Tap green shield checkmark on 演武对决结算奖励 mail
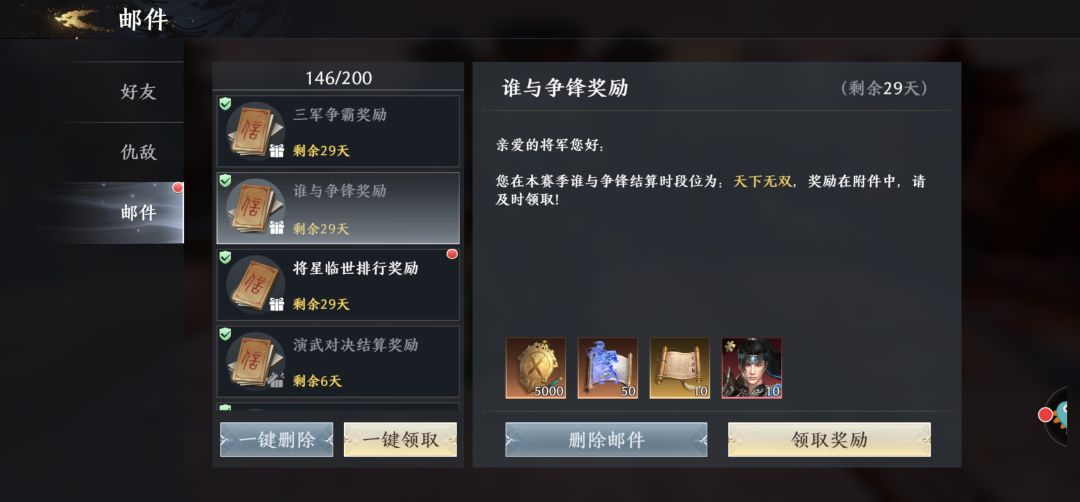 click(225, 334)
